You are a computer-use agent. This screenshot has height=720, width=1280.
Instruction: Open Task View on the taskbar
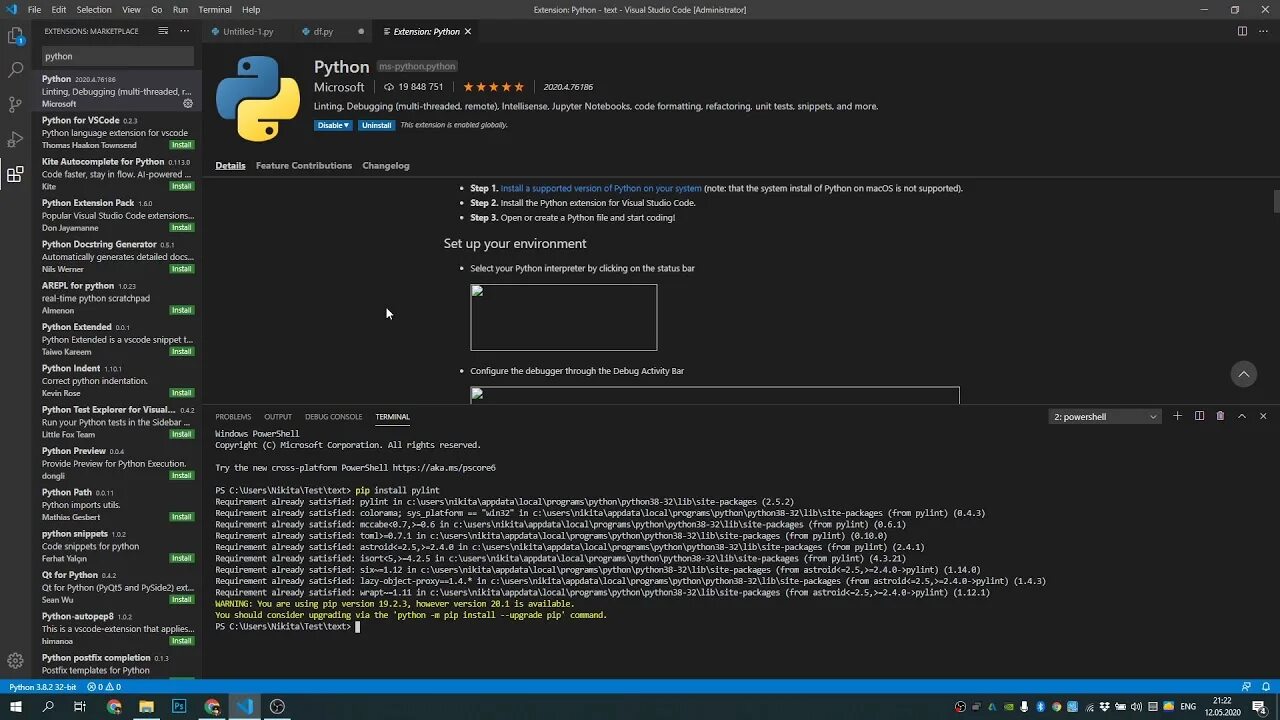[x=80, y=707]
